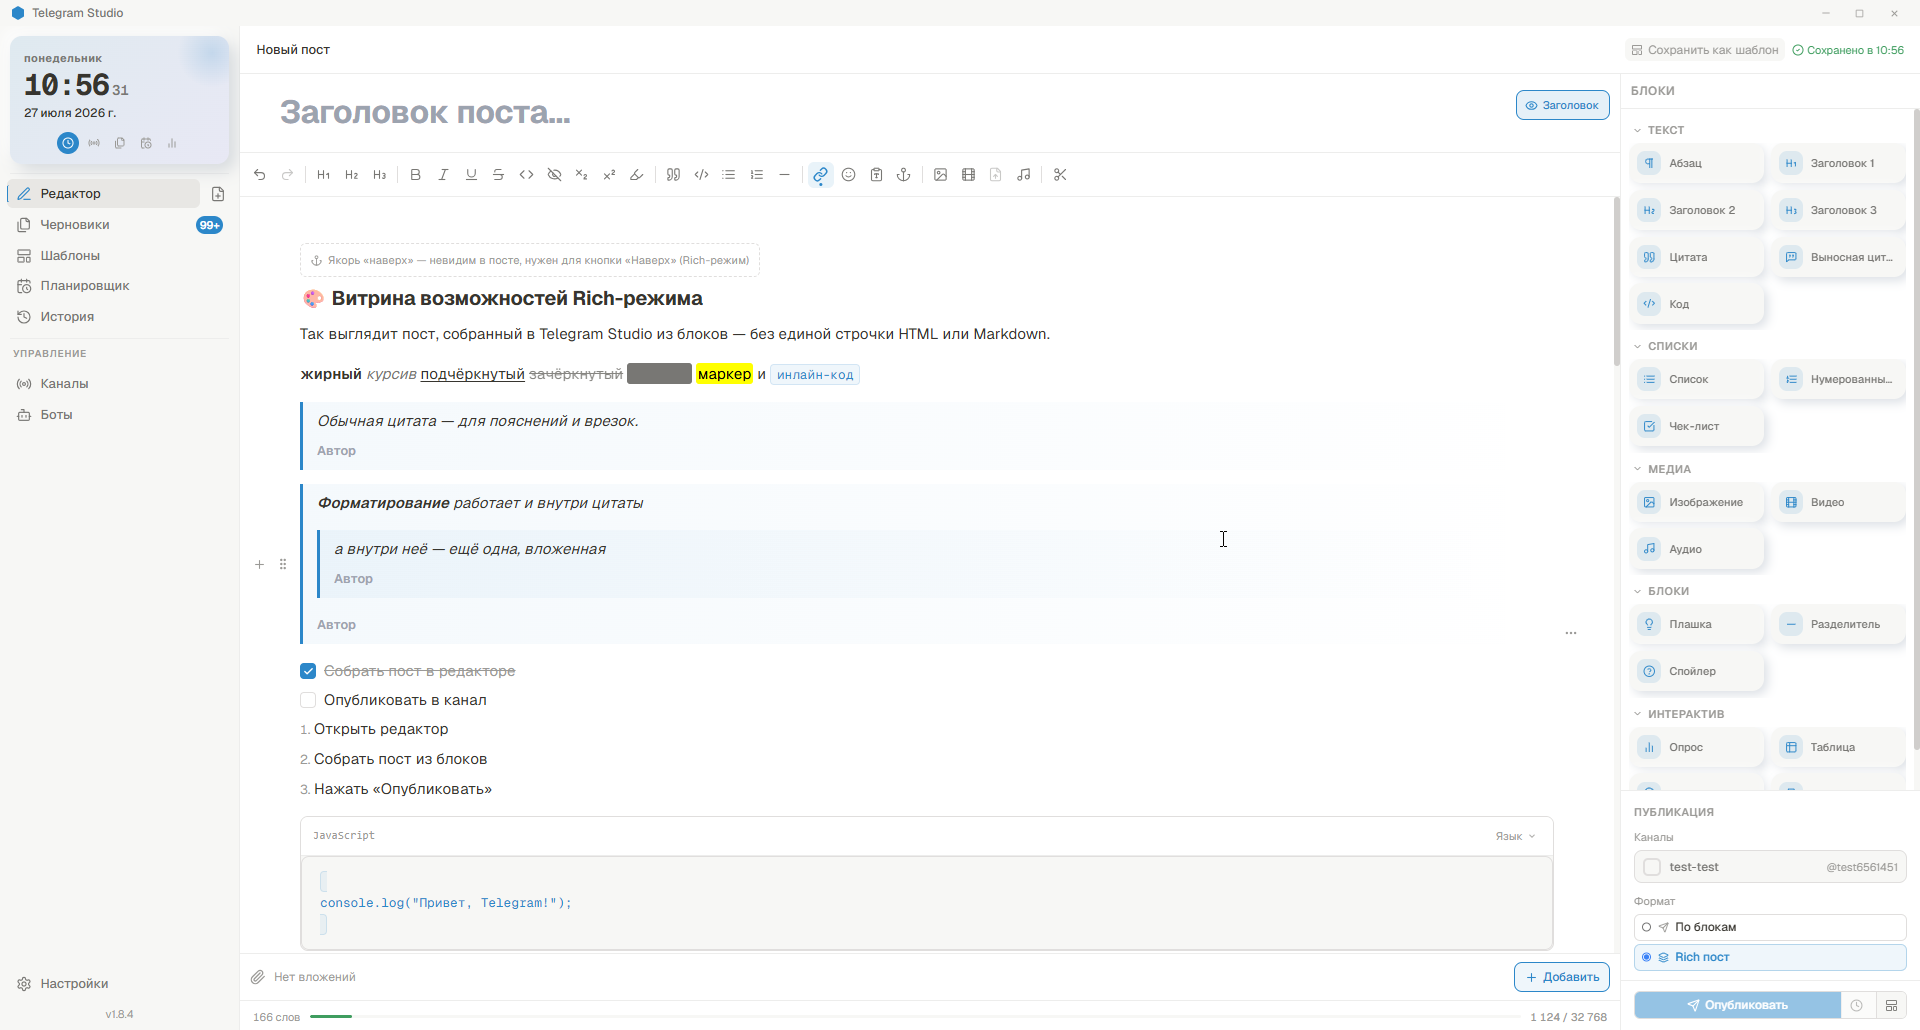Toggle underline formatting in the toolbar
The width and height of the screenshot is (1920, 1030).
472,175
